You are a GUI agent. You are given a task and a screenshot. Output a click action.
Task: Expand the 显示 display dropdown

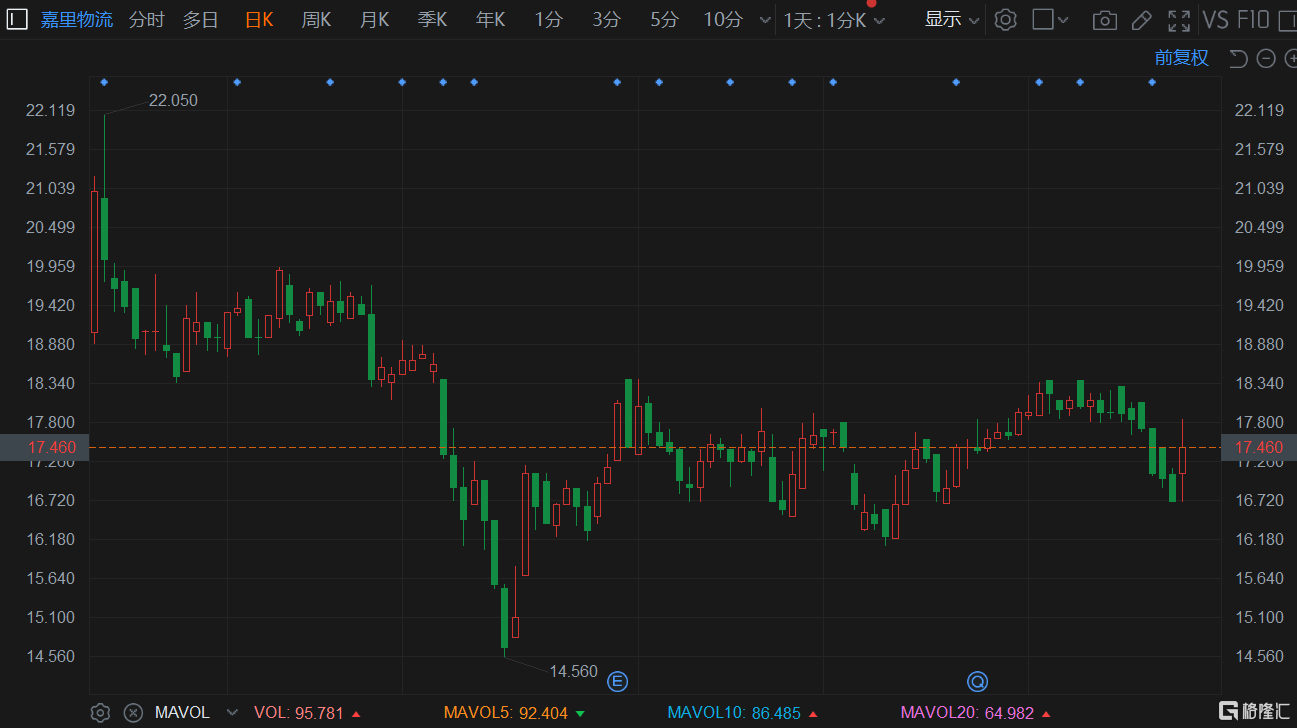click(x=951, y=19)
